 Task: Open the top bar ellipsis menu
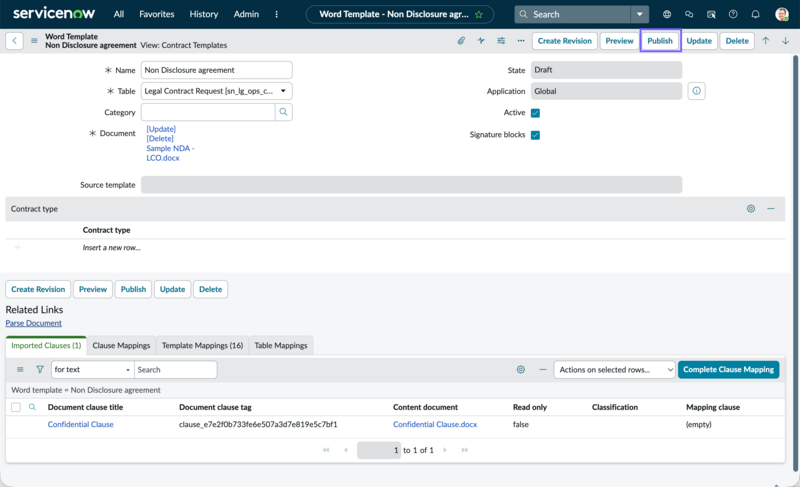277,14
